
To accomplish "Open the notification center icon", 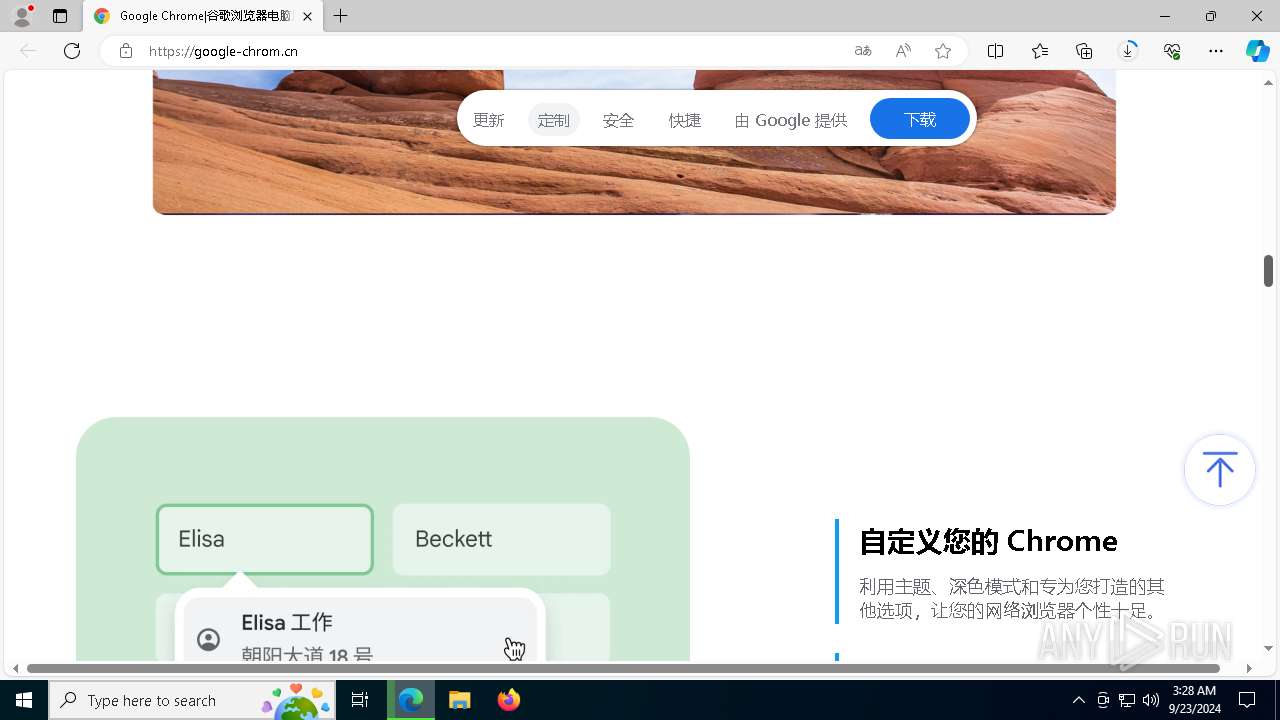I will click(1247, 700).
